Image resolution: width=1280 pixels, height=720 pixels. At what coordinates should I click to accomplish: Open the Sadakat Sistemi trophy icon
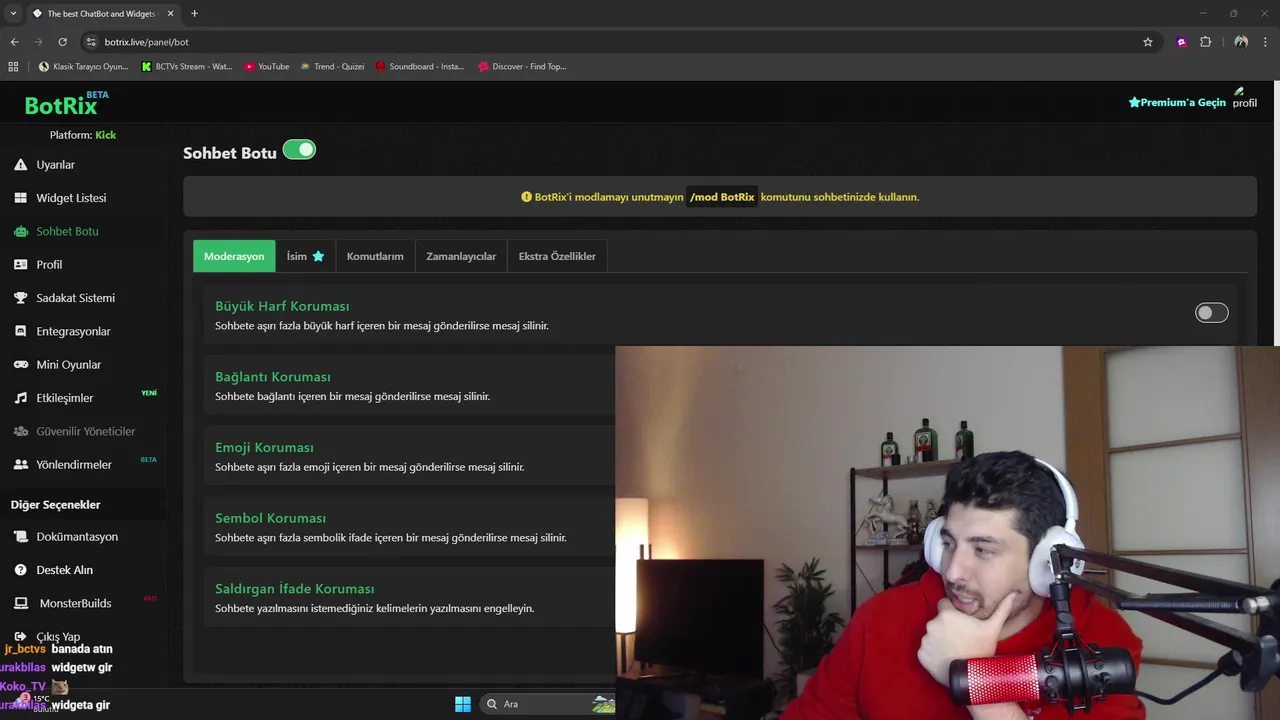tap(20, 298)
